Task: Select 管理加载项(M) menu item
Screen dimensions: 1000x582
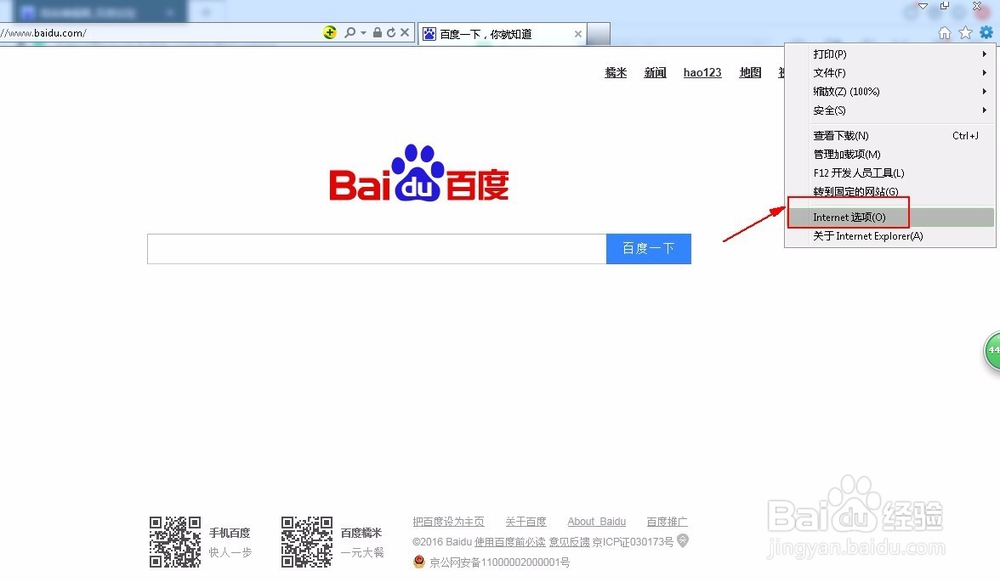Action: click(x=890, y=154)
